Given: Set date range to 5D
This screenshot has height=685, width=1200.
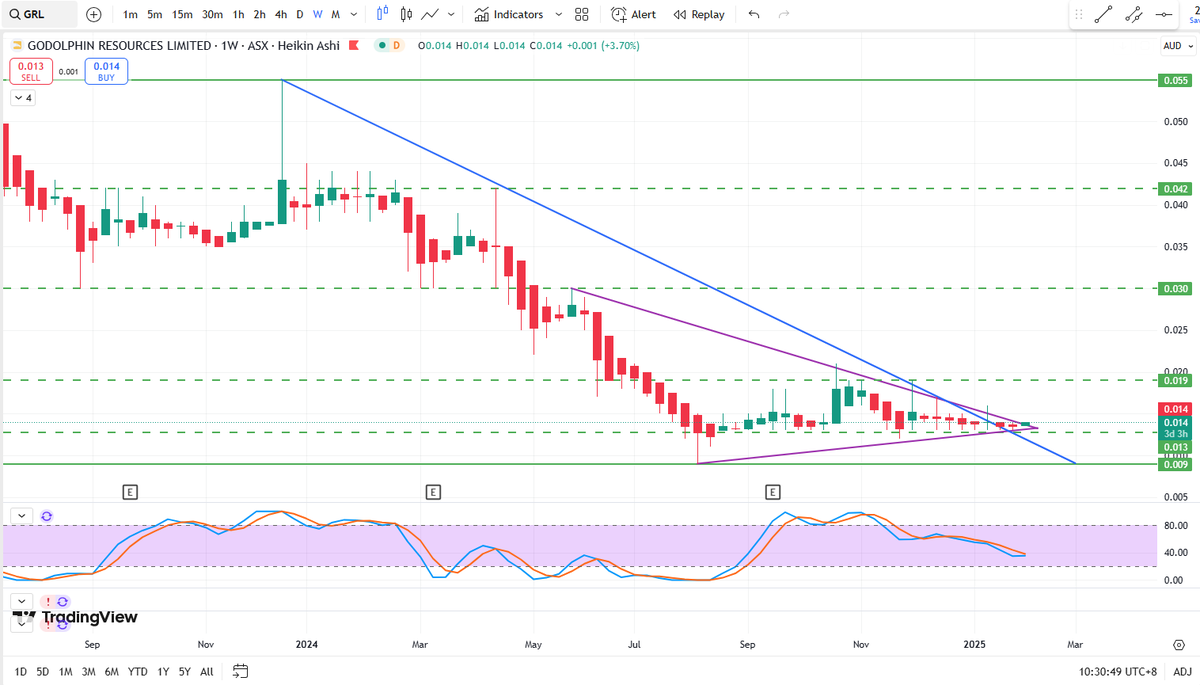Looking at the screenshot, I should click(x=43, y=671).
